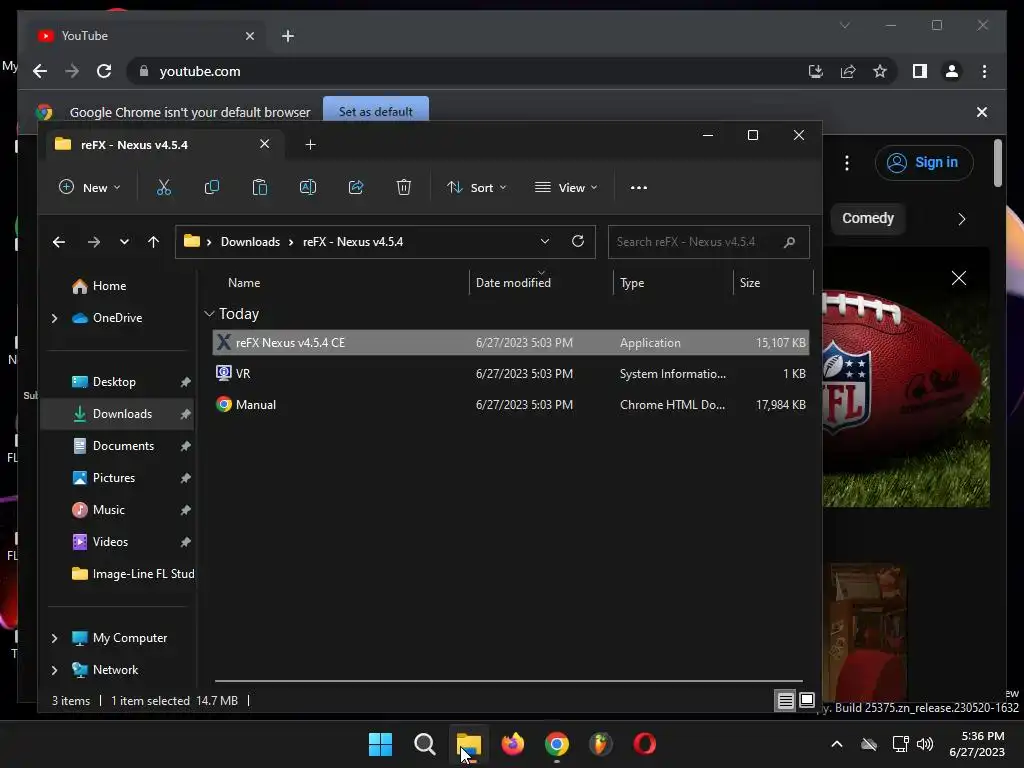The width and height of the screenshot is (1024, 768).
Task: Close the reFX - Nexus Explorer tab
Action: pos(264,144)
